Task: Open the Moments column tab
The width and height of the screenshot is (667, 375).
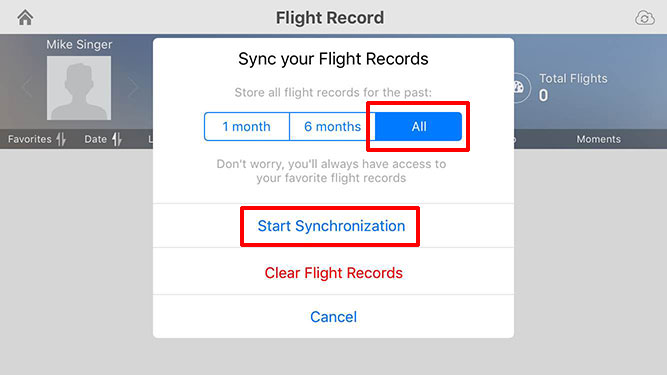Action: click(x=599, y=139)
